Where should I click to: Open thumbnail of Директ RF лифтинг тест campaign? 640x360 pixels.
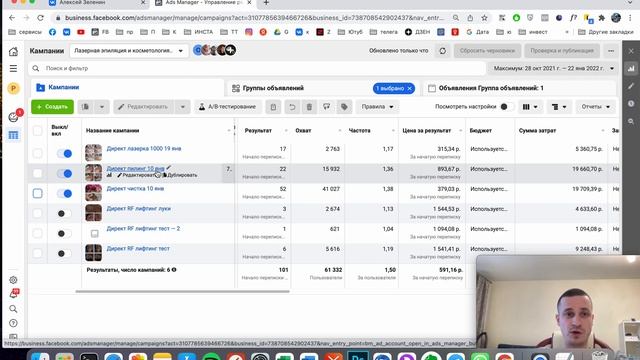click(x=93, y=253)
